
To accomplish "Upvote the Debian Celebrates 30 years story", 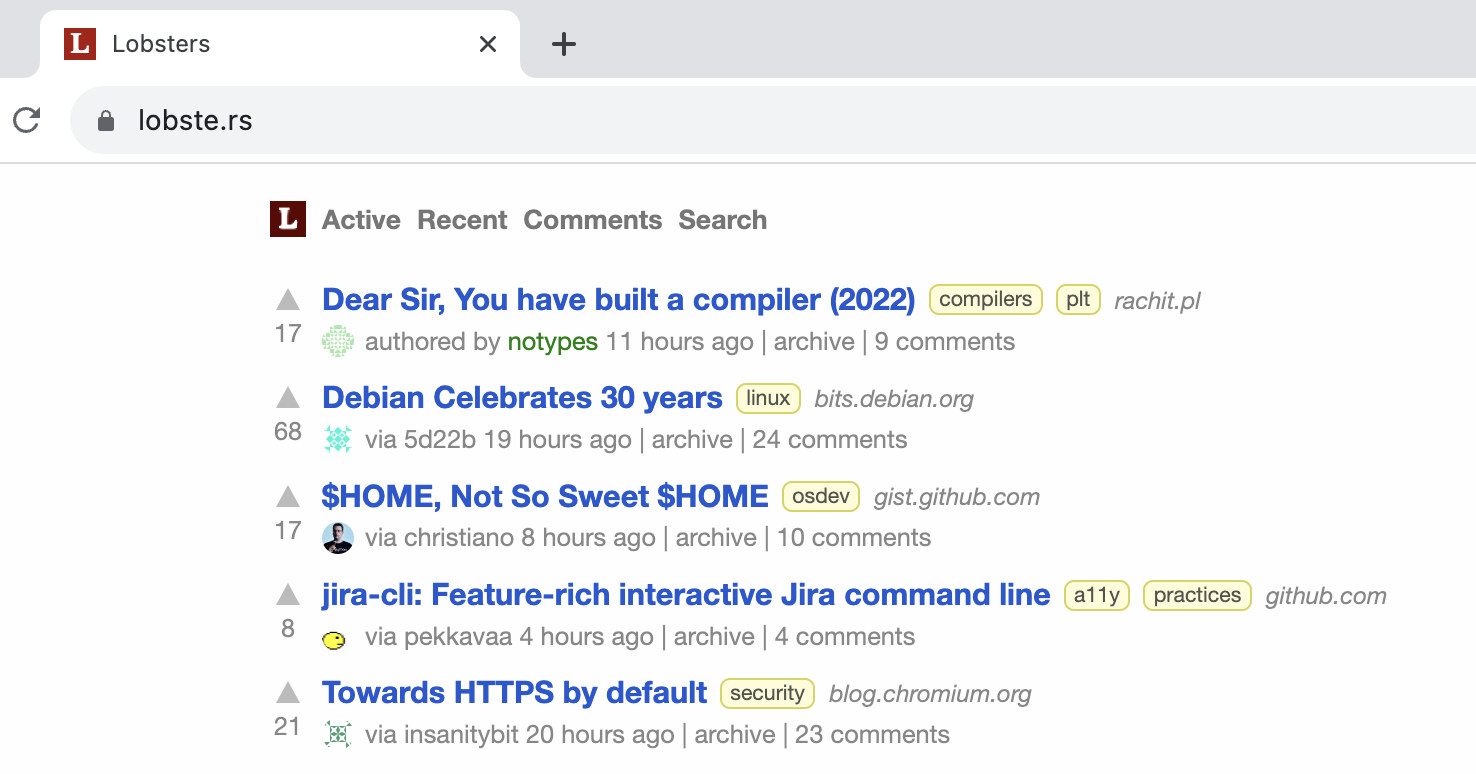I will [x=288, y=398].
